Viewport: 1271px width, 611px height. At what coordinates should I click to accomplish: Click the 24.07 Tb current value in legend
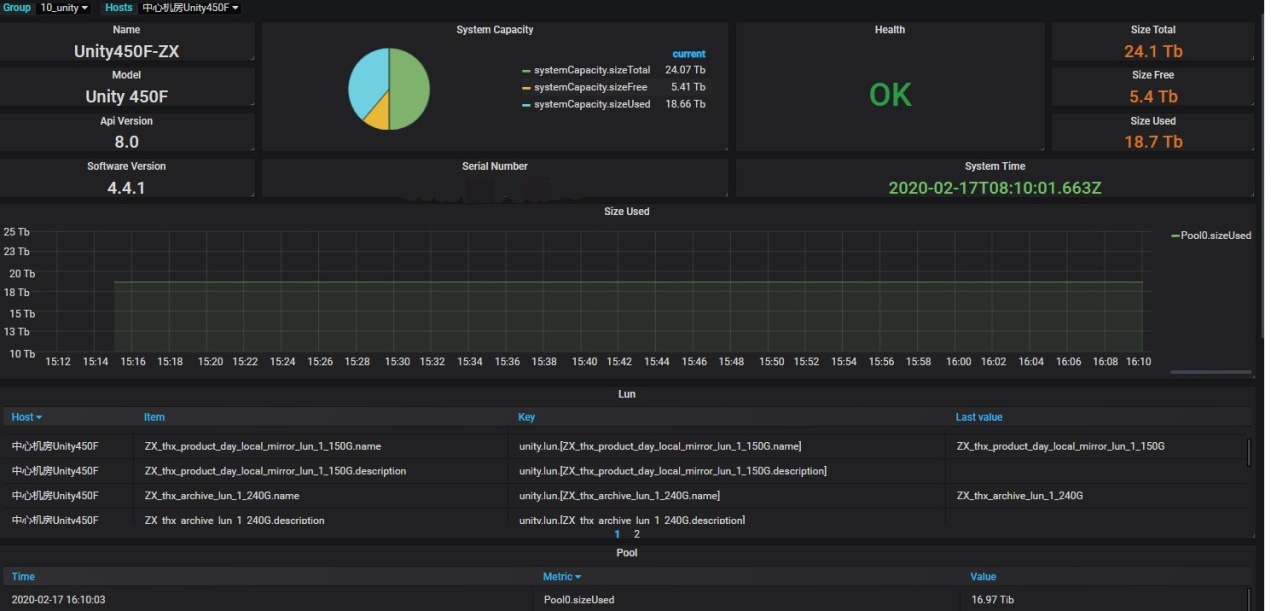[x=685, y=71]
